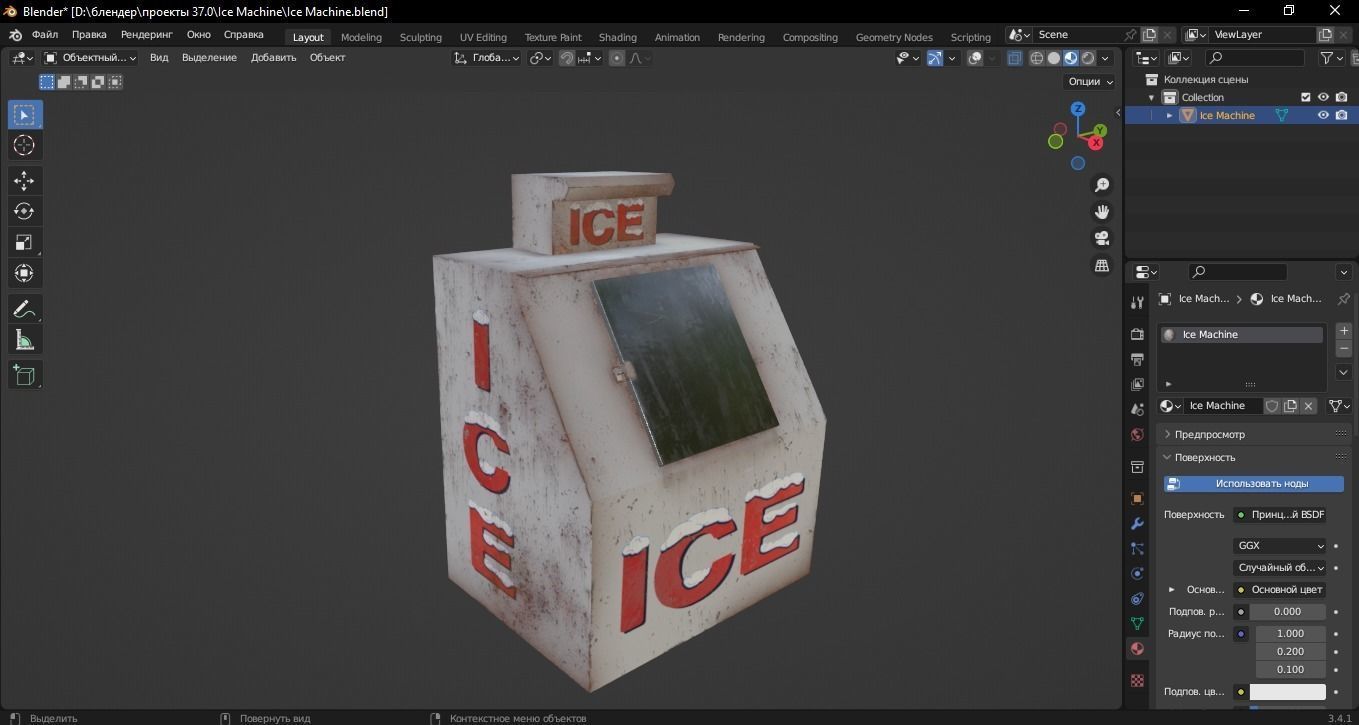Select the Annotate pencil tool
Image resolution: width=1359 pixels, height=725 pixels.
click(x=24, y=309)
